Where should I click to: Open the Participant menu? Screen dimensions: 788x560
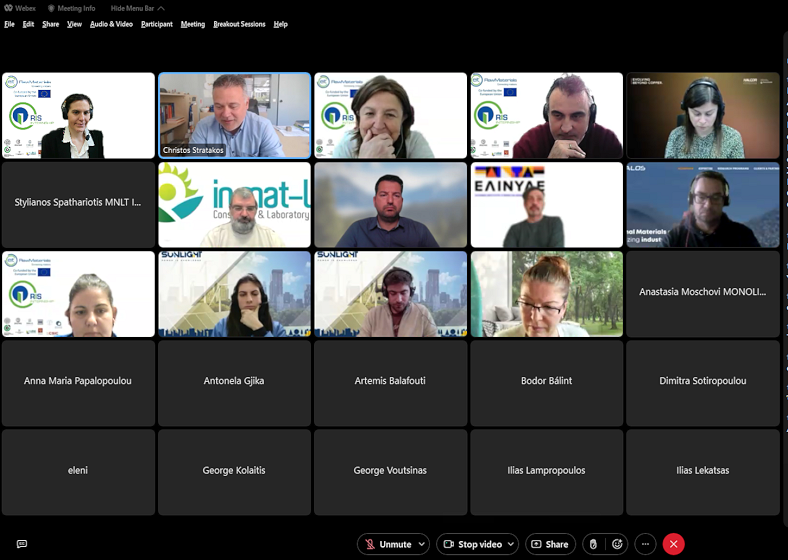pyautogui.click(x=156, y=24)
